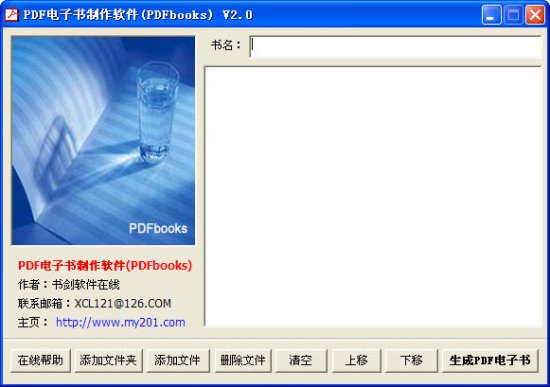This screenshot has height=387, width=550.
Task: Click the 添加文件 button
Action: coord(178,360)
